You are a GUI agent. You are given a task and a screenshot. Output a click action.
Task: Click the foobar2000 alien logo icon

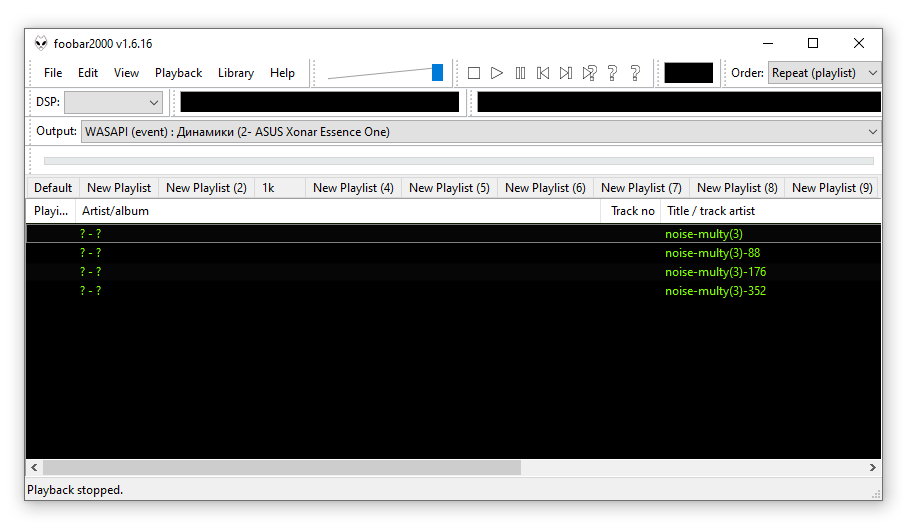(41, 44)
